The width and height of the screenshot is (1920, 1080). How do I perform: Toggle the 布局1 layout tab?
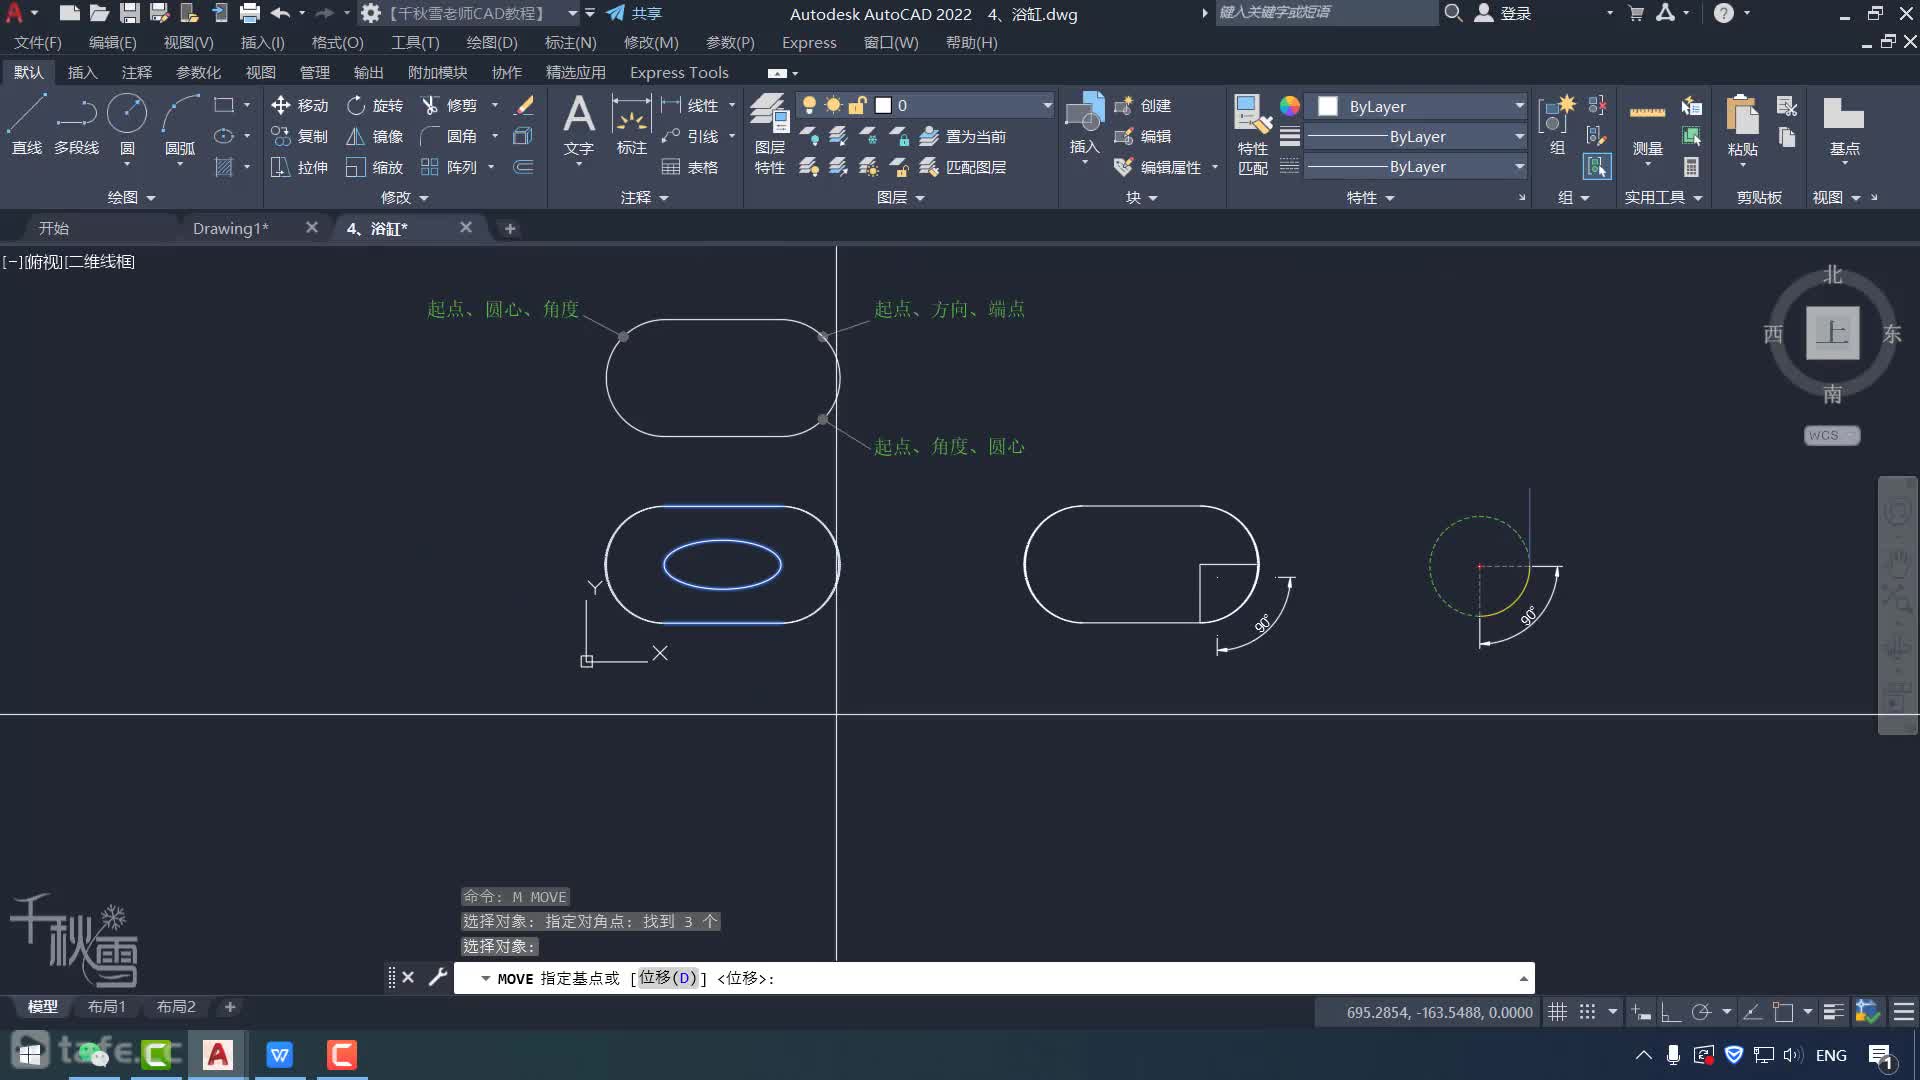105,1006
